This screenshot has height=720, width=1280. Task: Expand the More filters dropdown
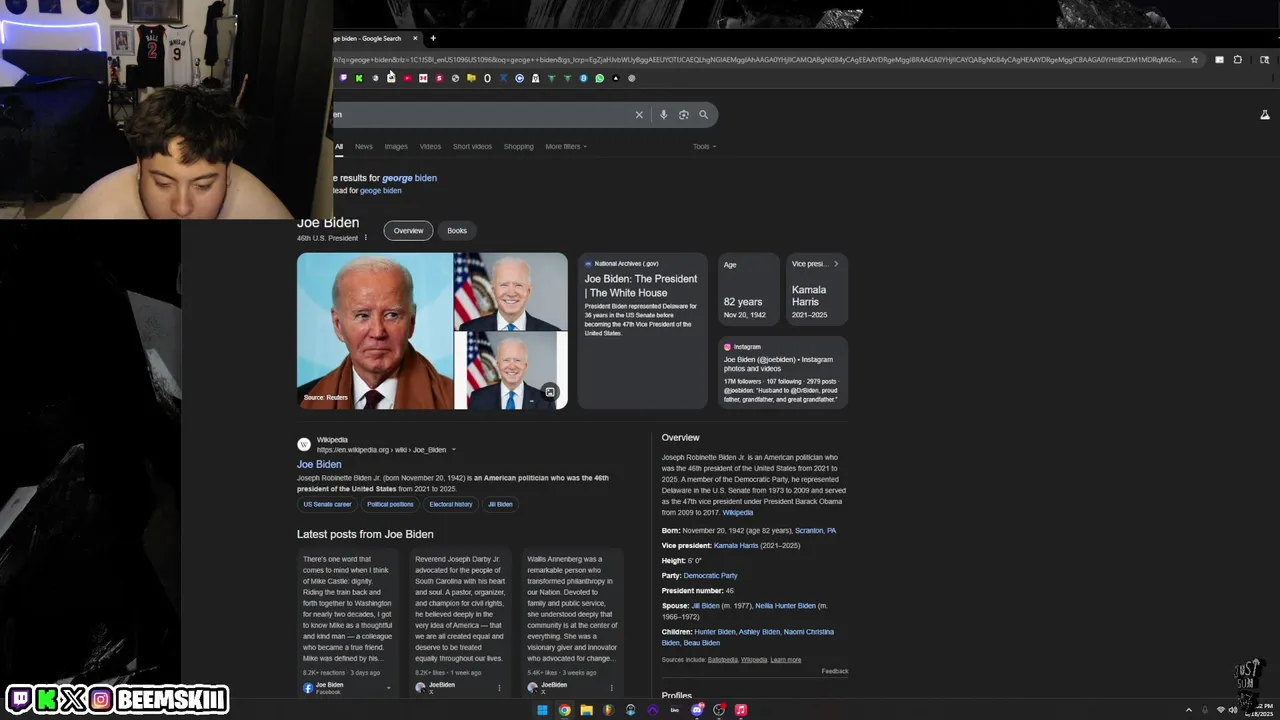click(x=566, y=147)
